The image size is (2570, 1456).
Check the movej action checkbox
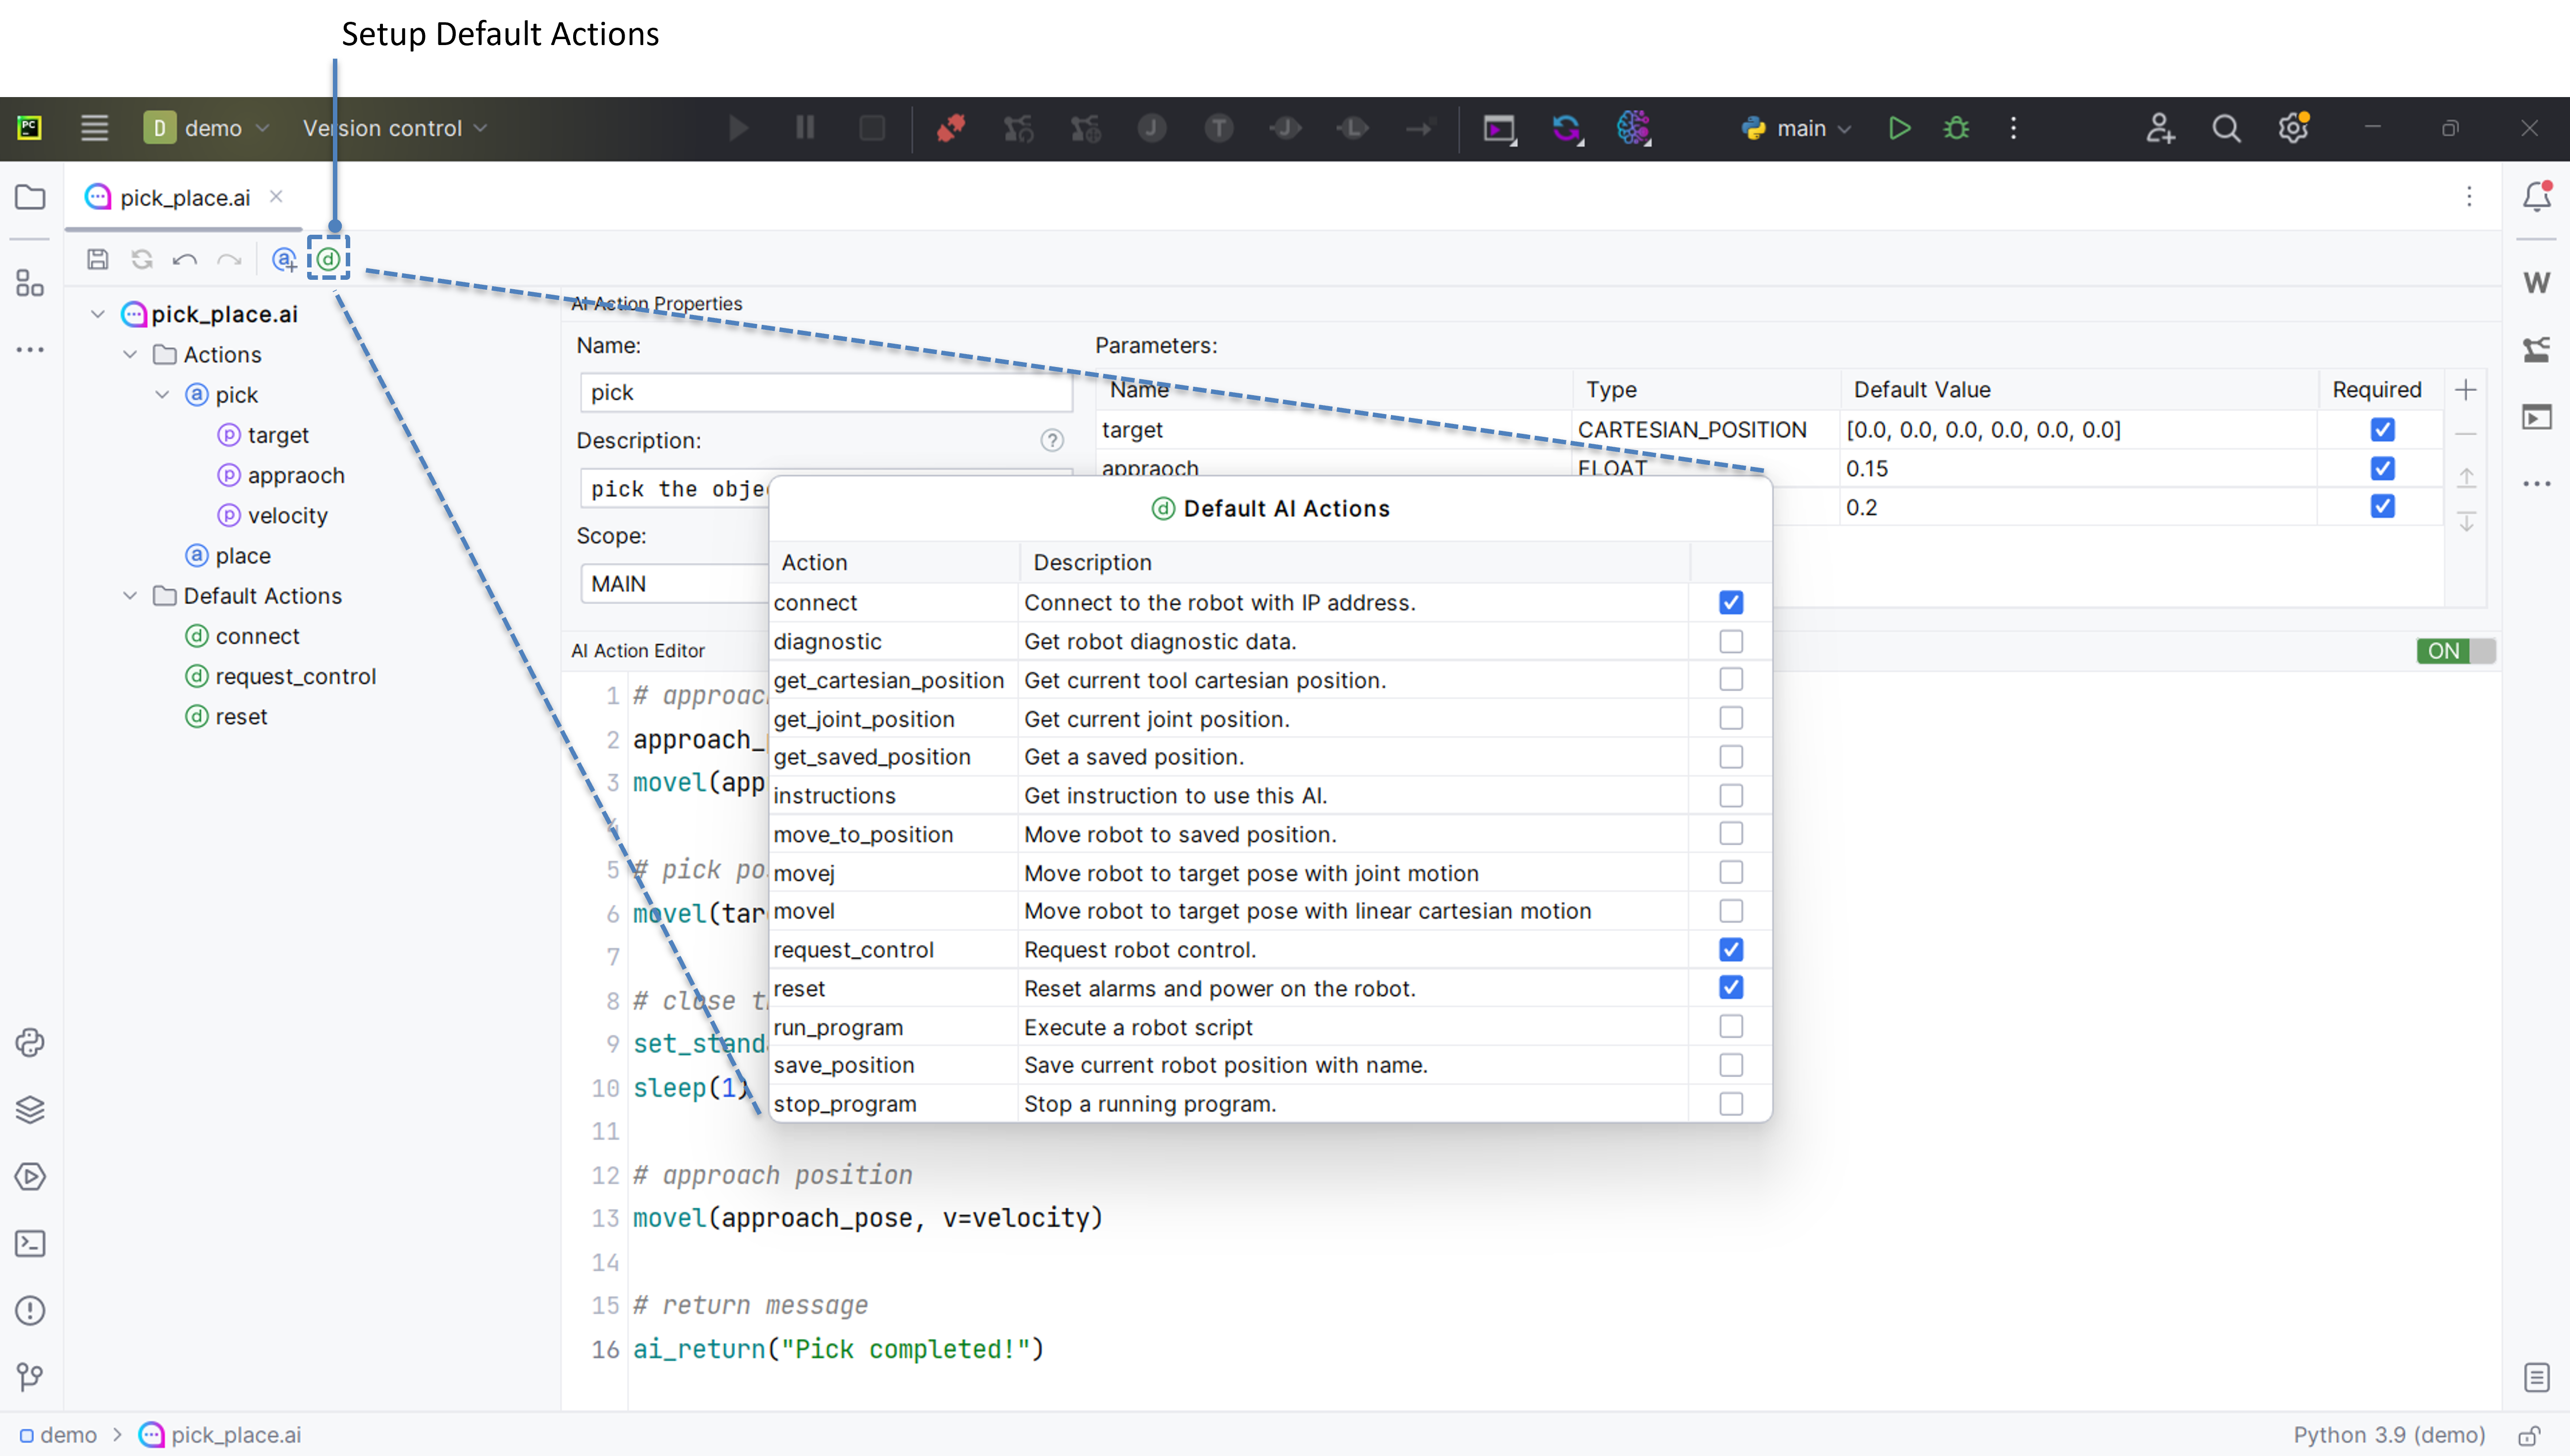(1731, 872)
